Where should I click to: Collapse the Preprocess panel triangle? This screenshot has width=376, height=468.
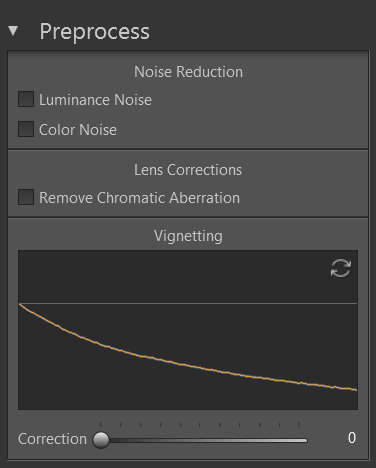13,31
